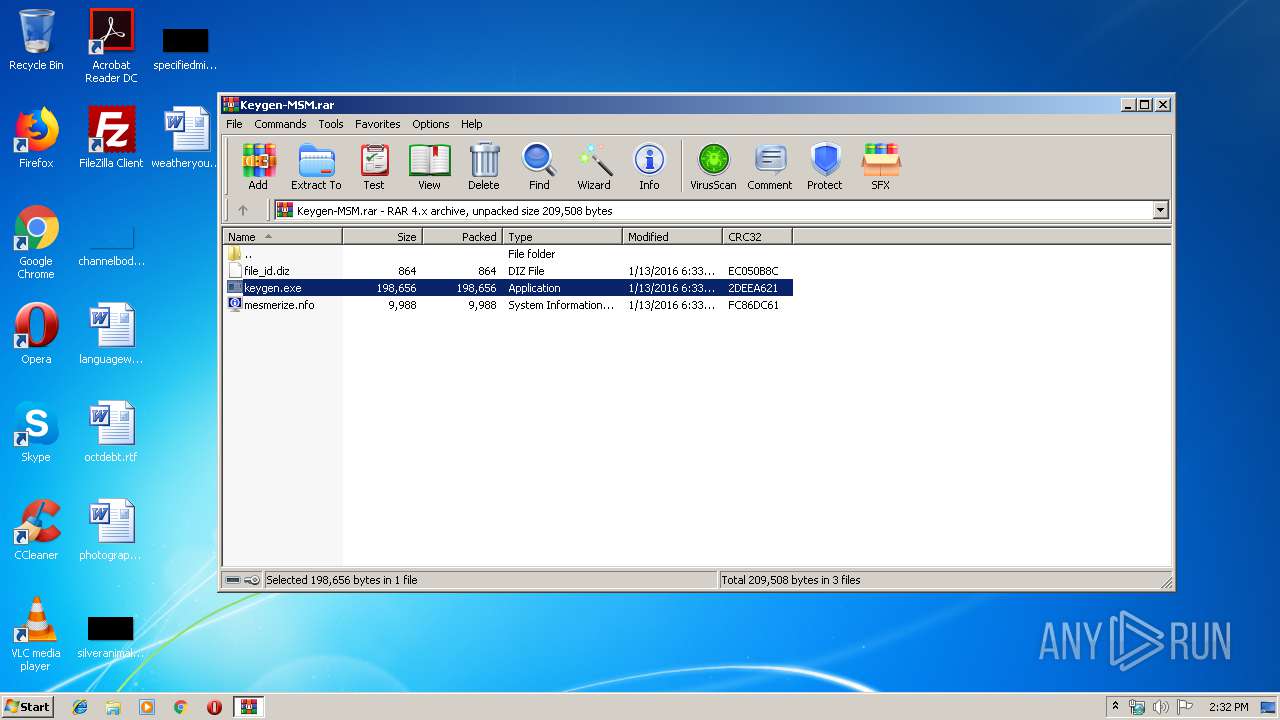Open octdebt.rtf desktop document
The width and height of the screenshot is (1280, 720).
click(111, 432)
